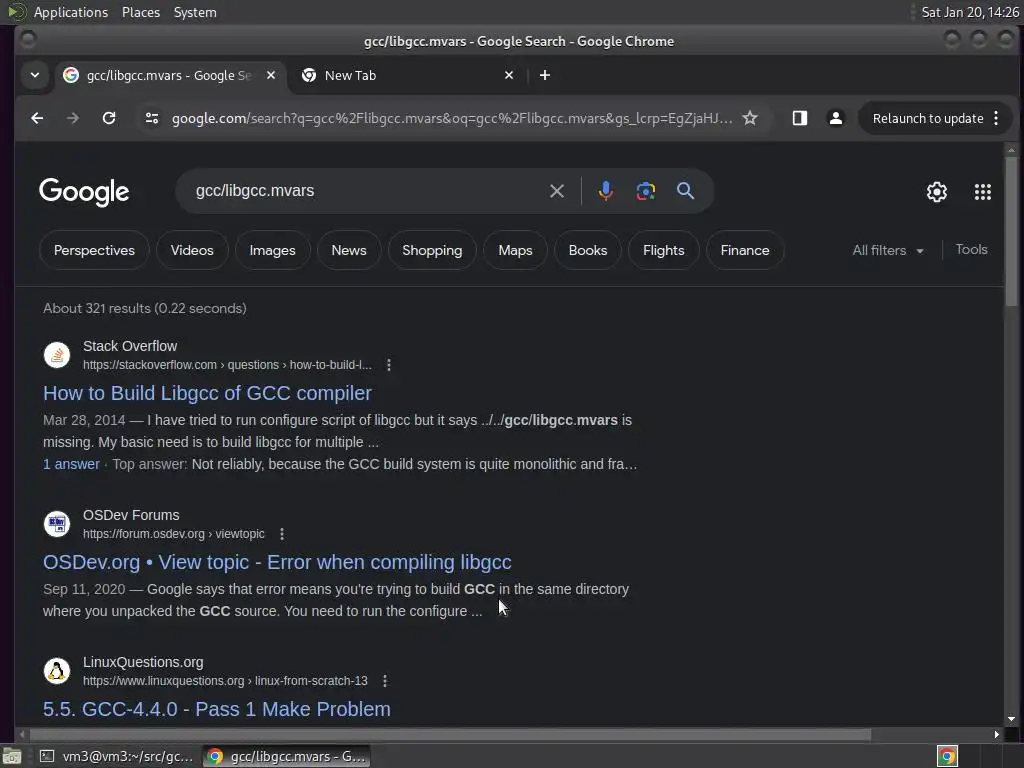The width and height of the screenshot is (1024, 768).
Task: Open more options for LinuxQuestions result
Action: point(385,681)
